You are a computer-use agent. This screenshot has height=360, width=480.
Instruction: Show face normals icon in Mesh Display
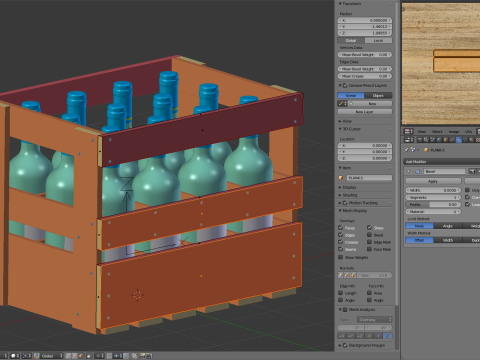coord(353,275)
